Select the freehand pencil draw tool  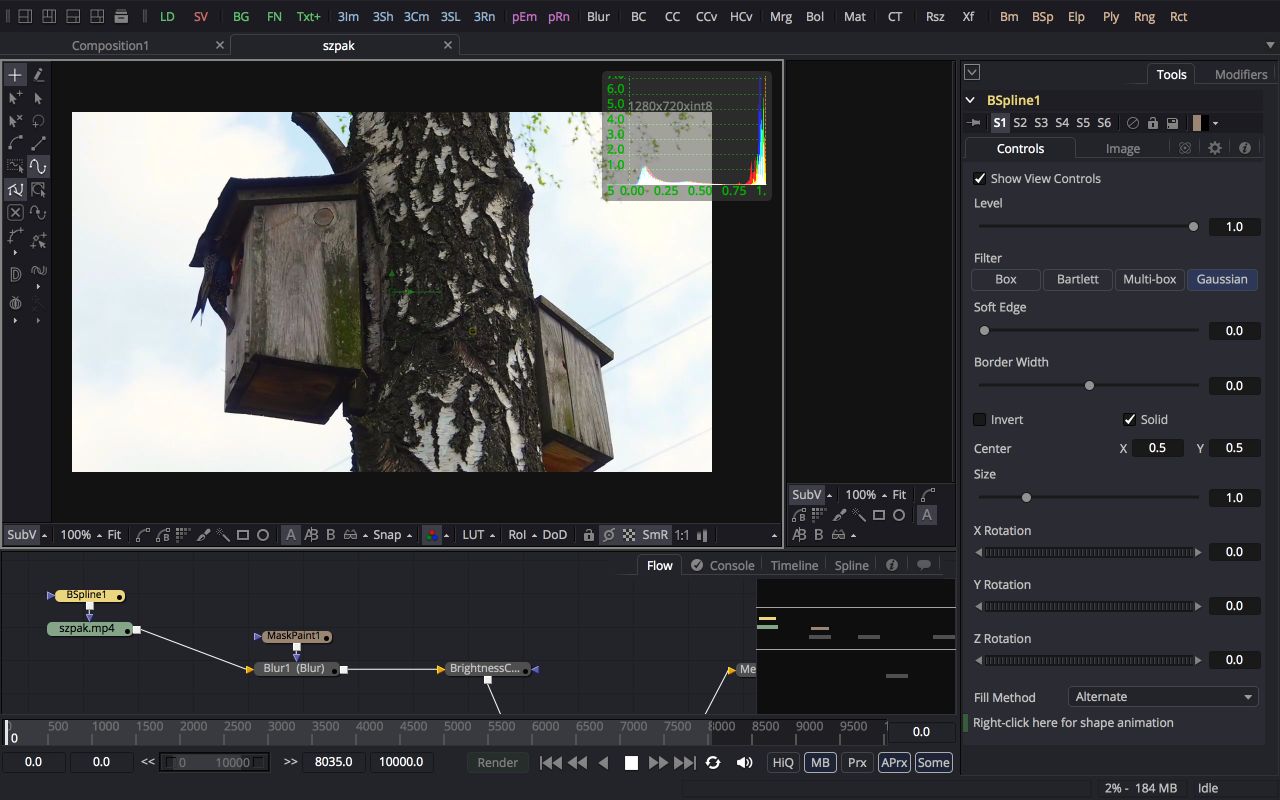(39, 74)
